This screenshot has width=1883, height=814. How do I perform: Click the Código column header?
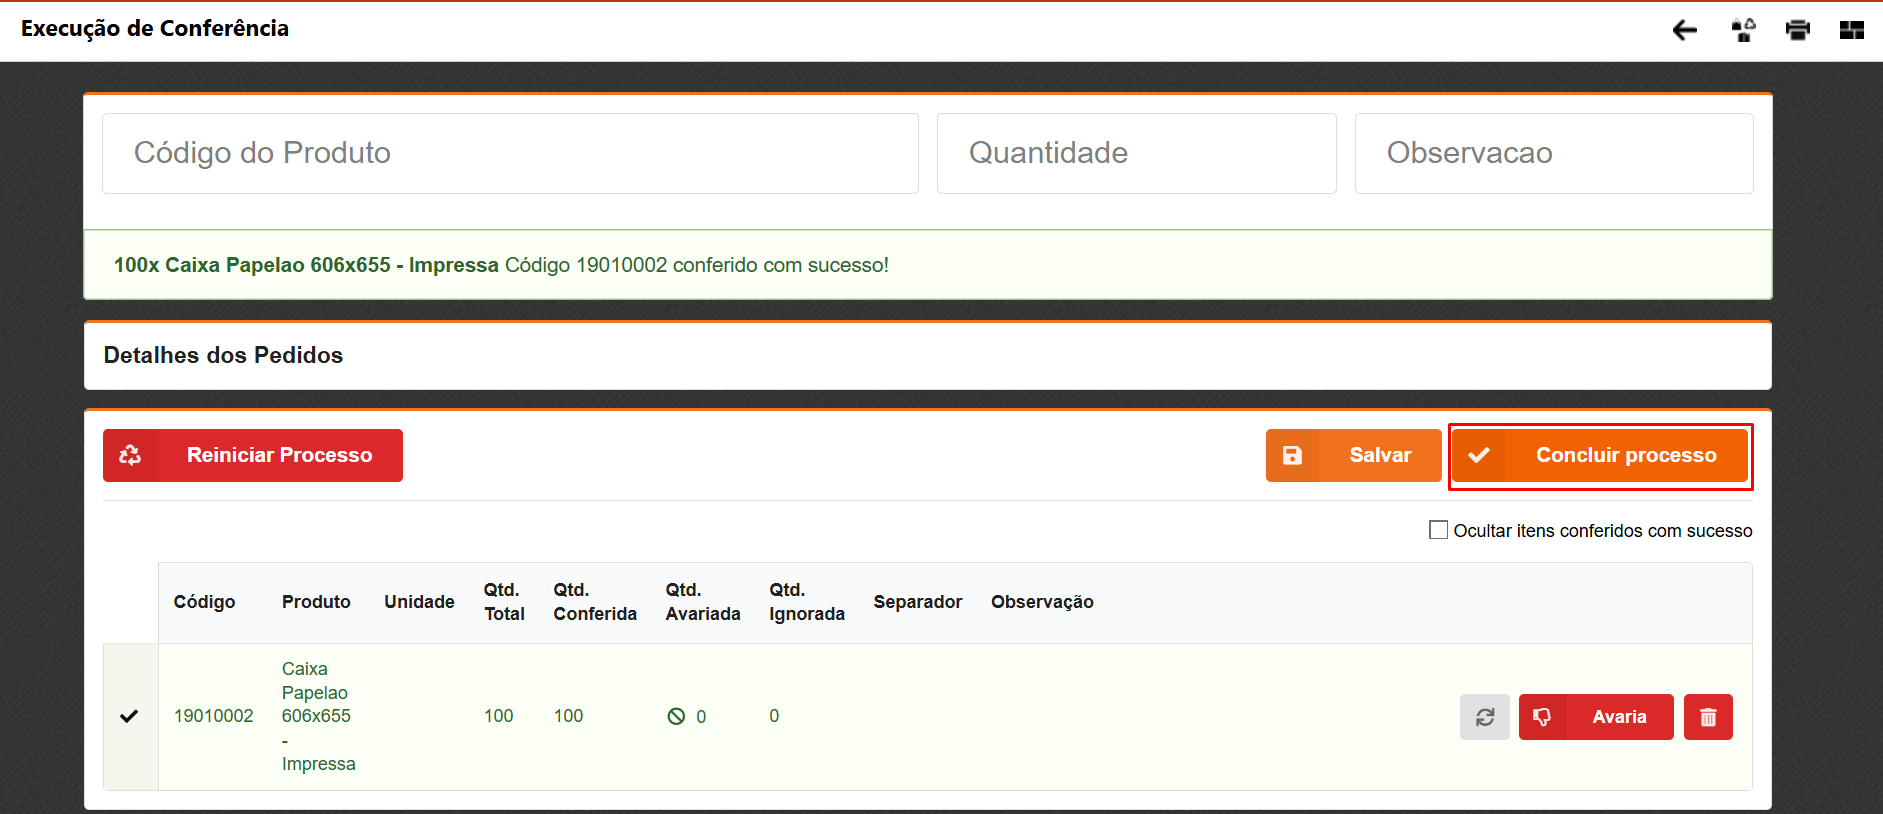[x=204, y=602]
